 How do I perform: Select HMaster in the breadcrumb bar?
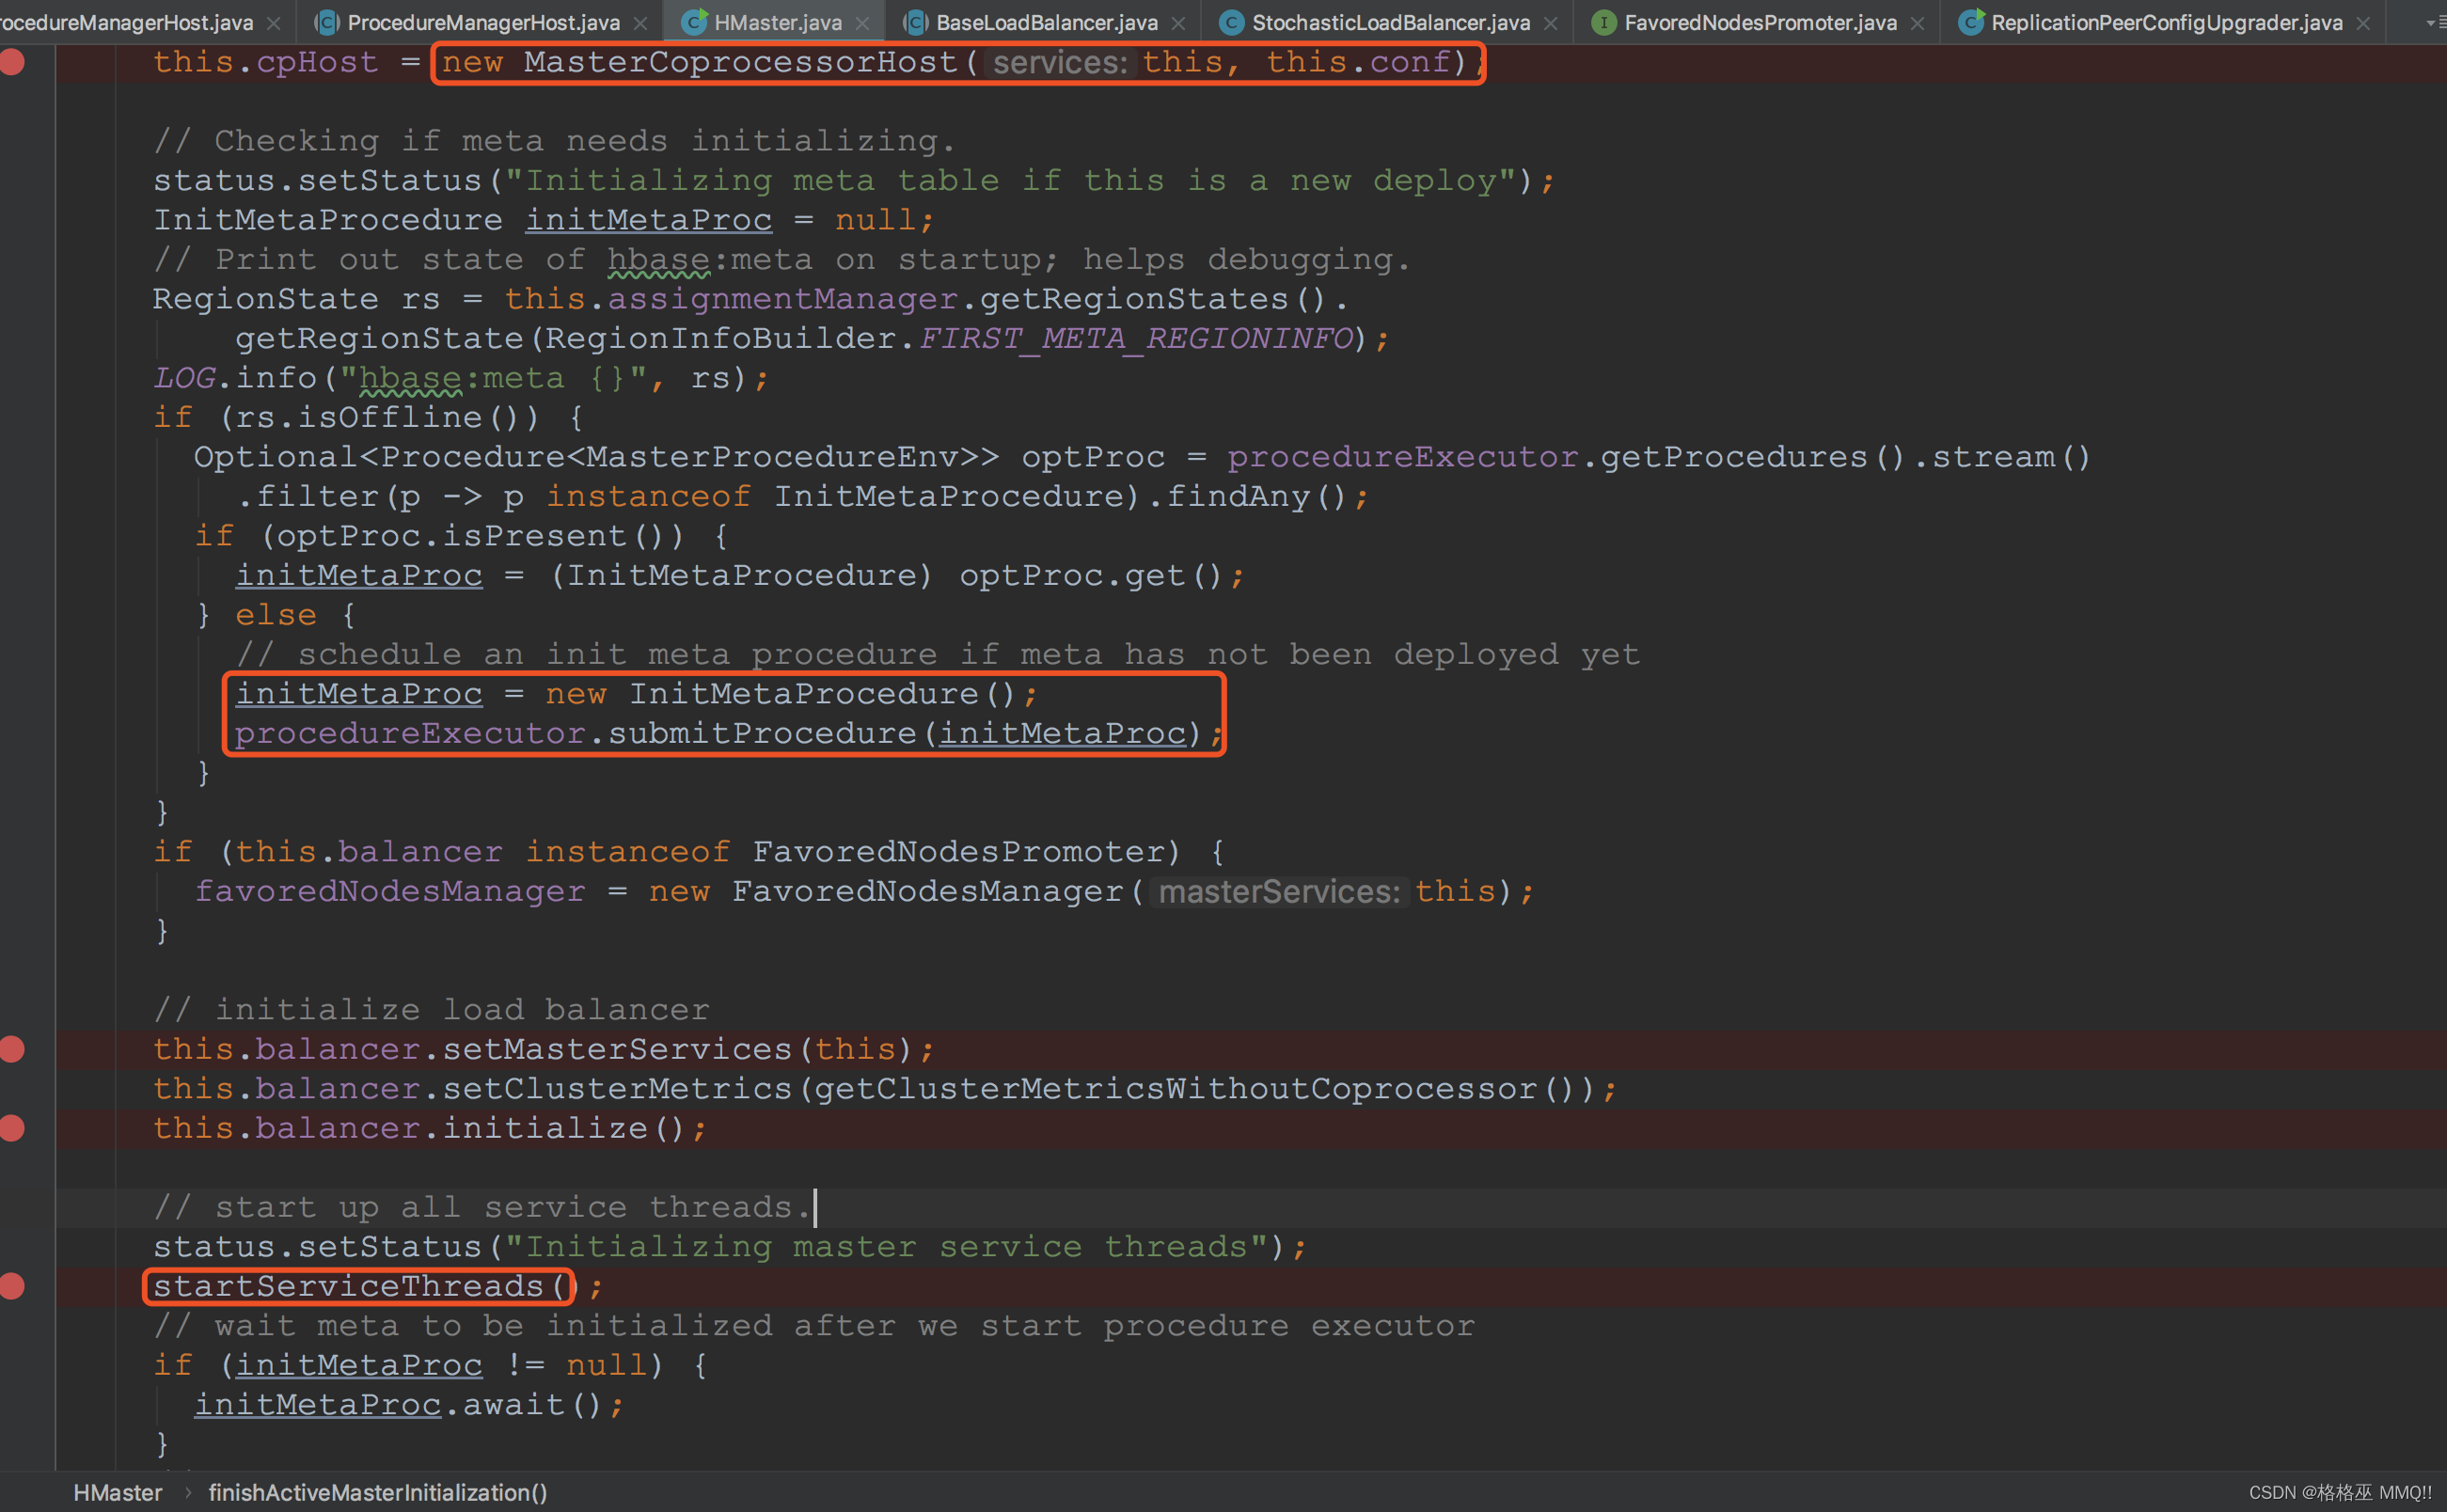pos(117,1492)
